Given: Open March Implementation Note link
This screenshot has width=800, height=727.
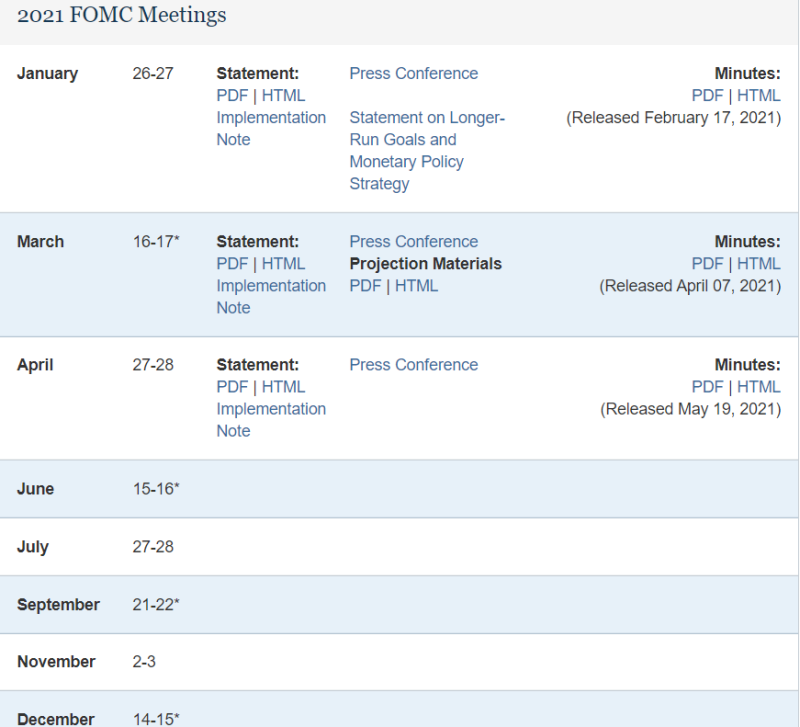Looking at the screenshot, I should tap(270, 286).
